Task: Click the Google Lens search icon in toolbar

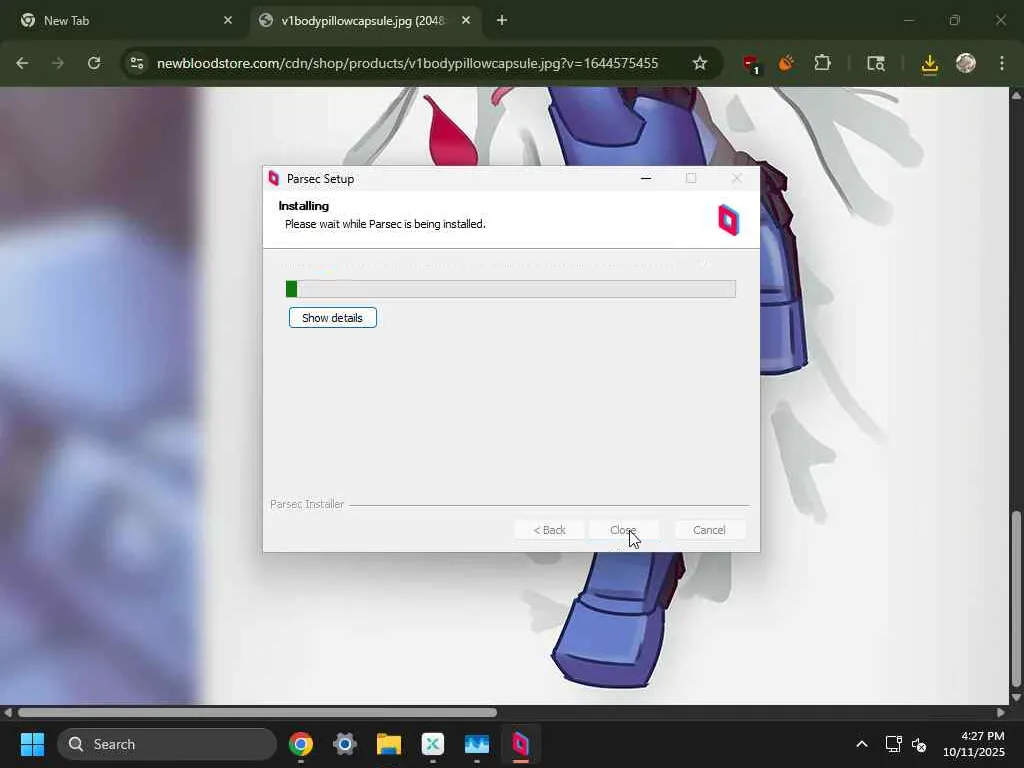Action: click(x=876, y=63)
